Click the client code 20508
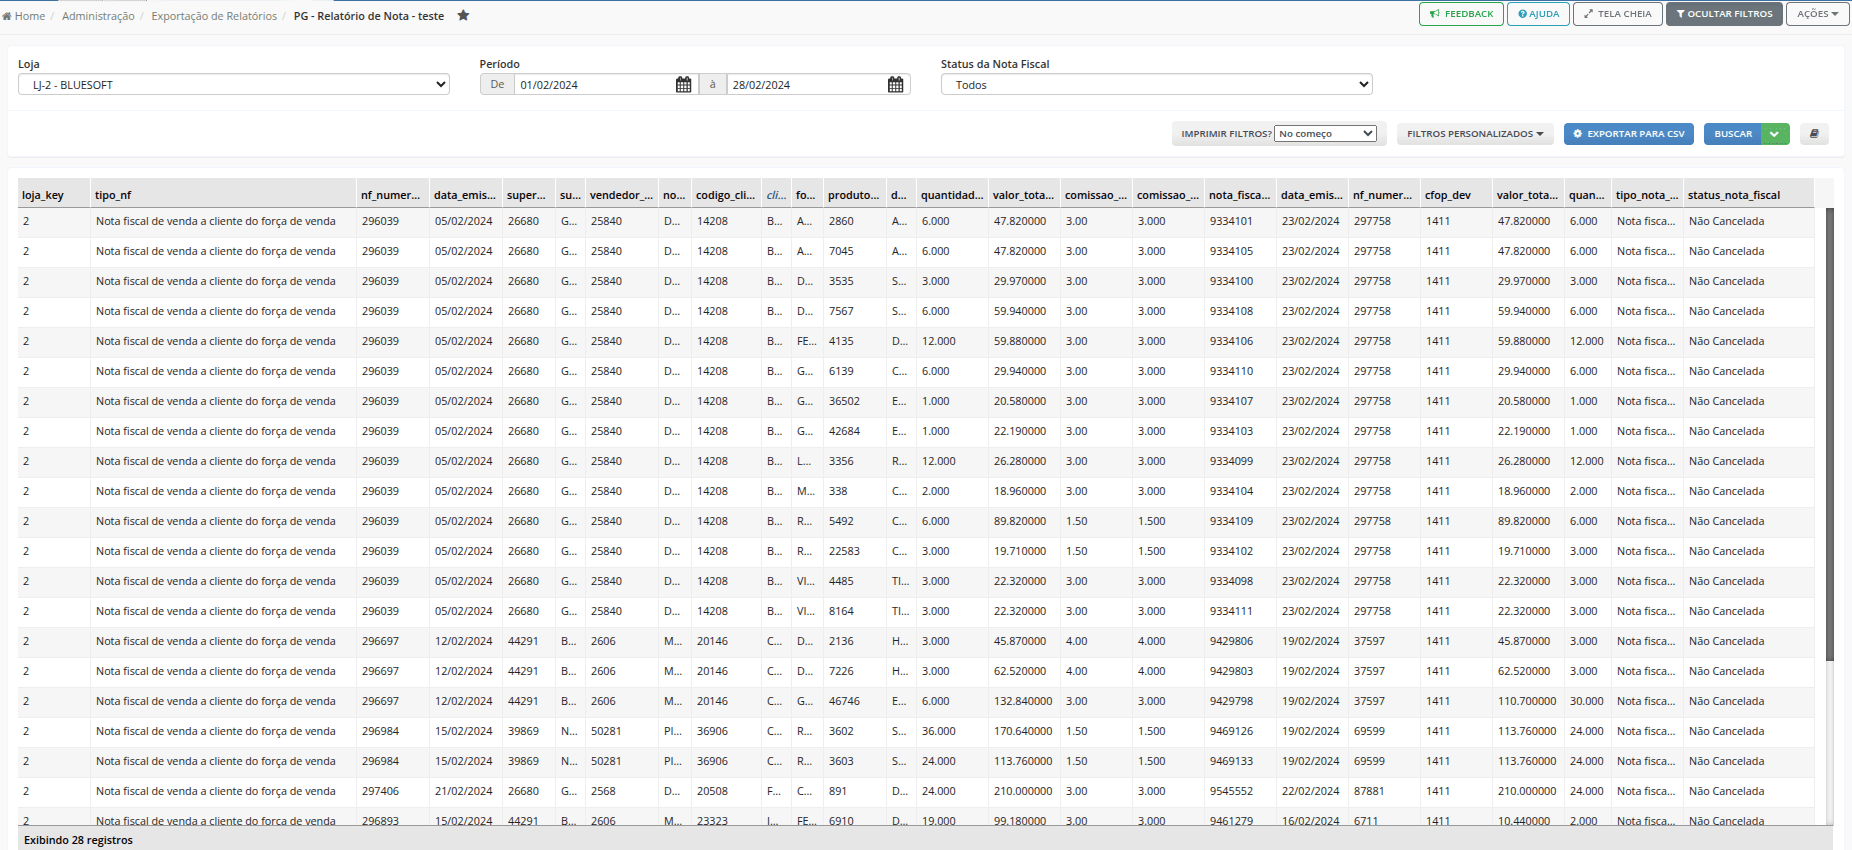 point(712,791)
